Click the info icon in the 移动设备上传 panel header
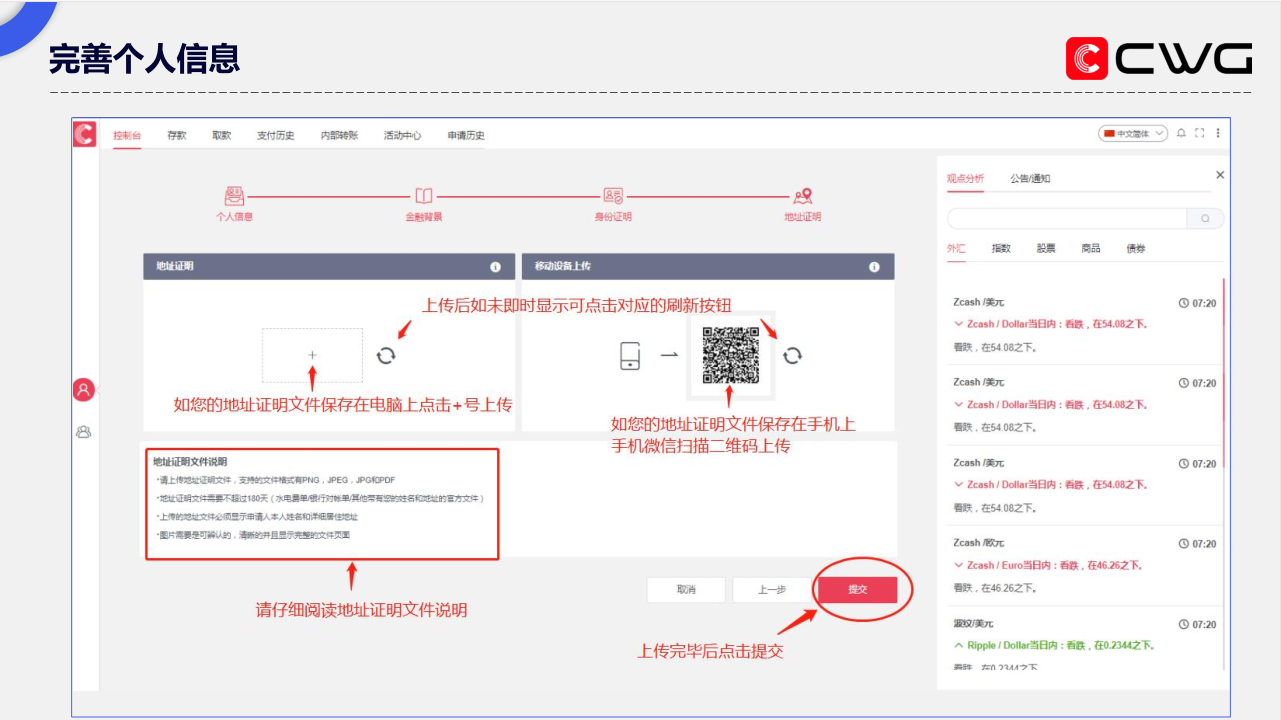 pyautogui.click(x=874, y=267)
